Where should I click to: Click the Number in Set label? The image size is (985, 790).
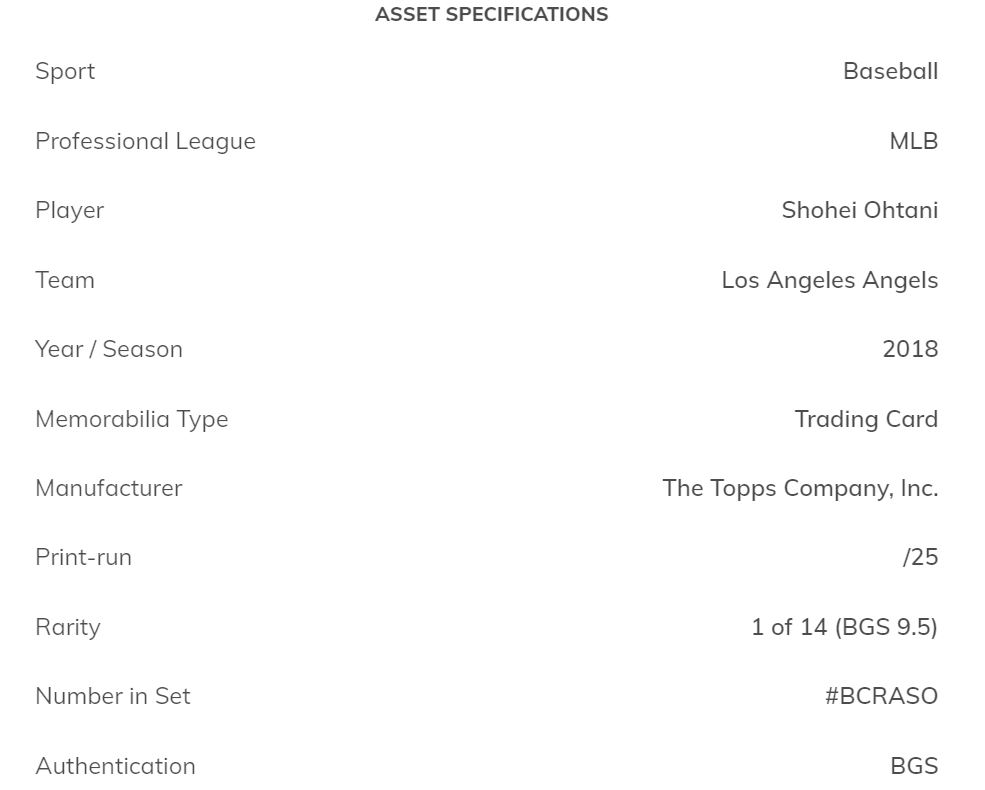(112, 696)
